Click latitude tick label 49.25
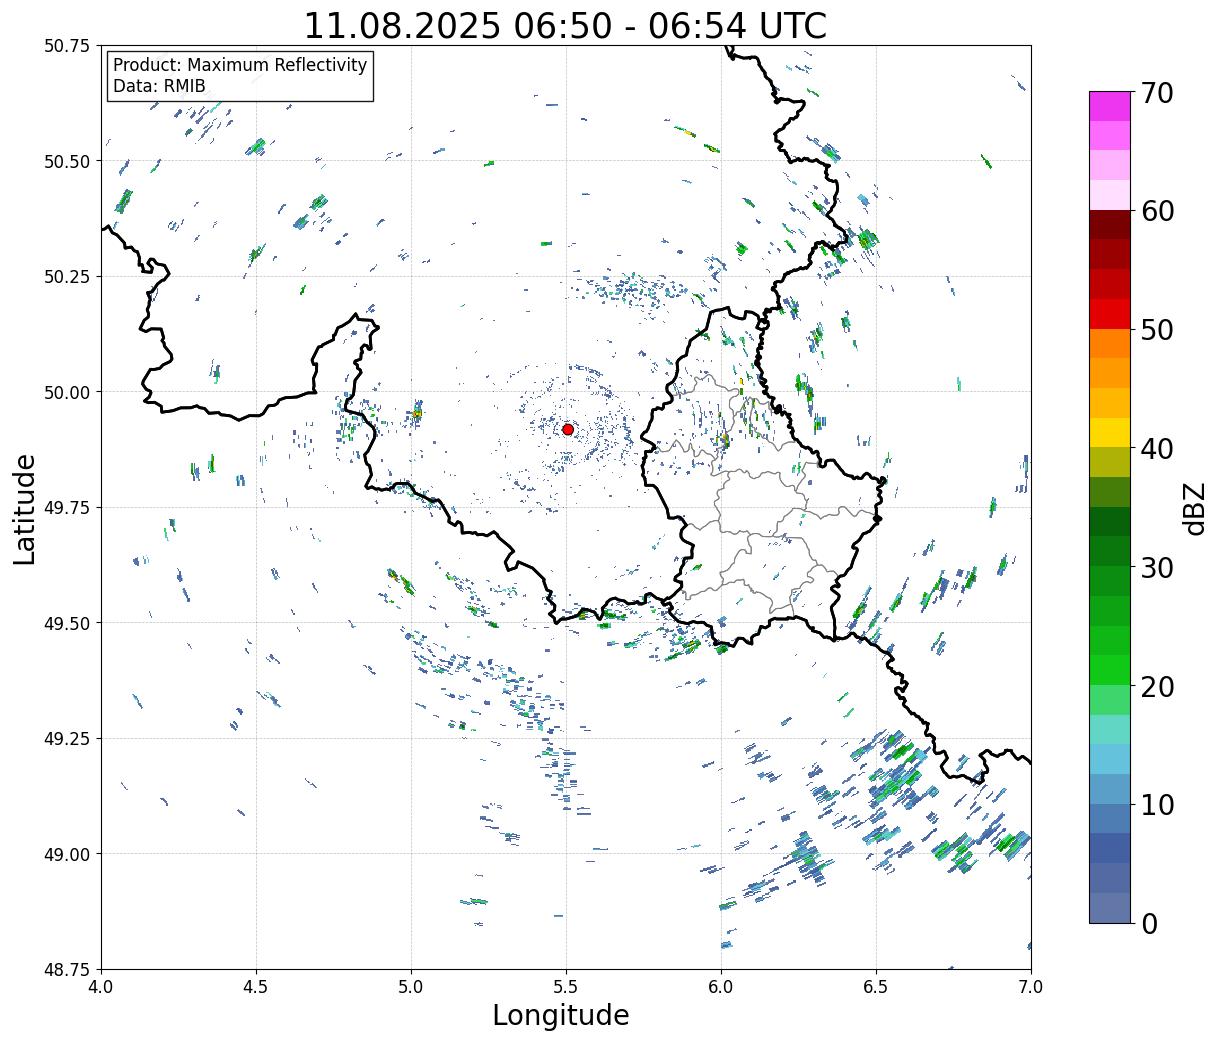 point(67,739)
